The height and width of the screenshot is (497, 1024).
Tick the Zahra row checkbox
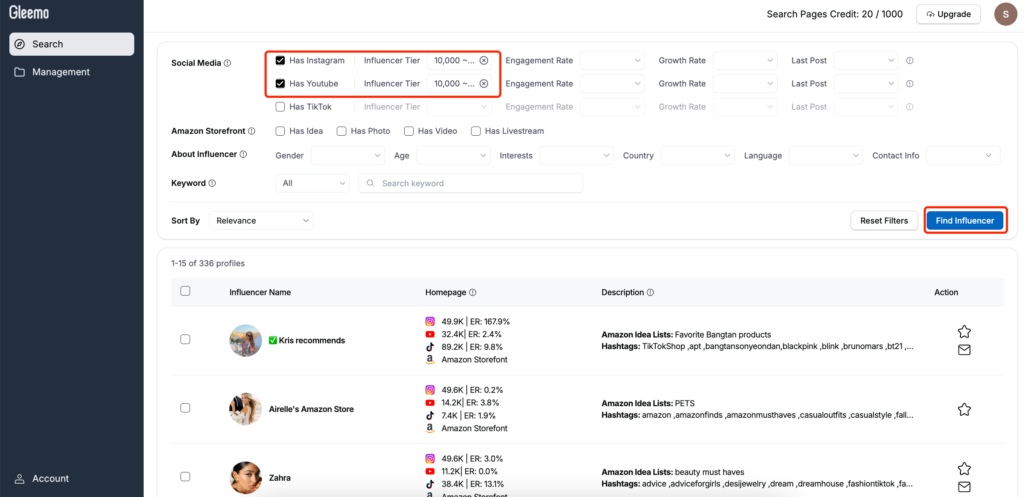click(x=185, y=477)
